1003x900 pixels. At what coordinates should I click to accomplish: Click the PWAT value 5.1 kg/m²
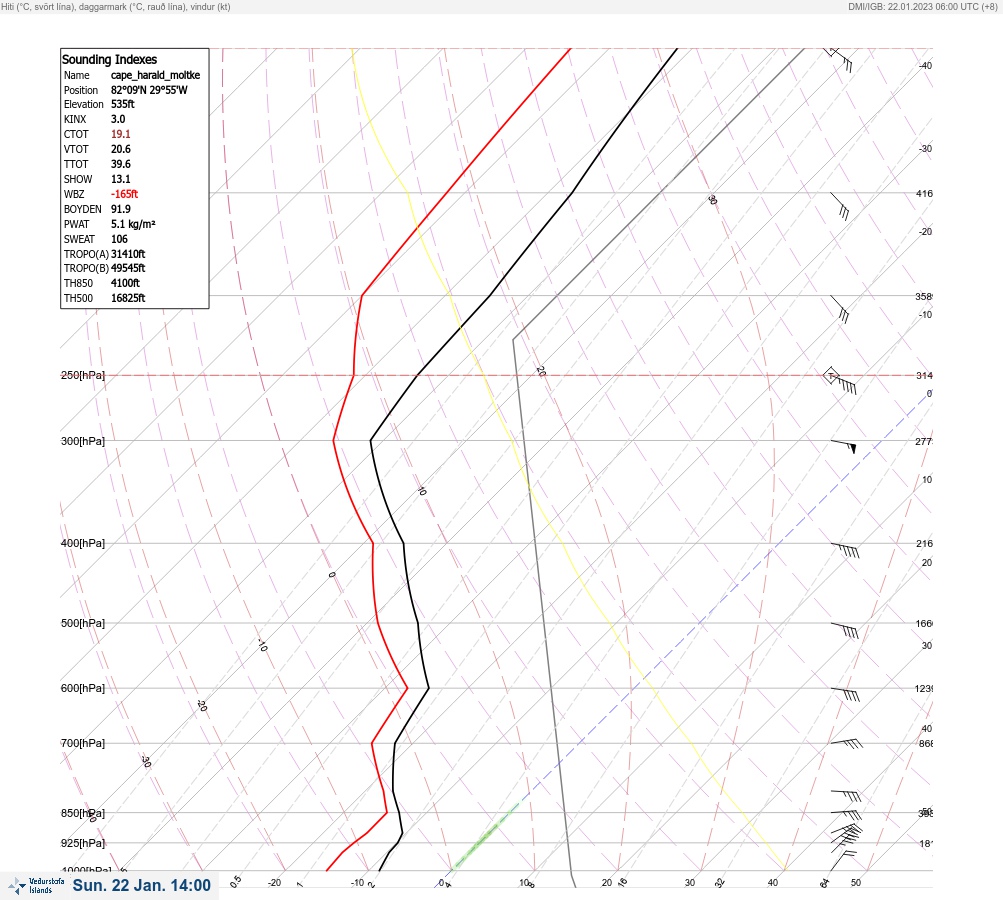coord(133,224)
